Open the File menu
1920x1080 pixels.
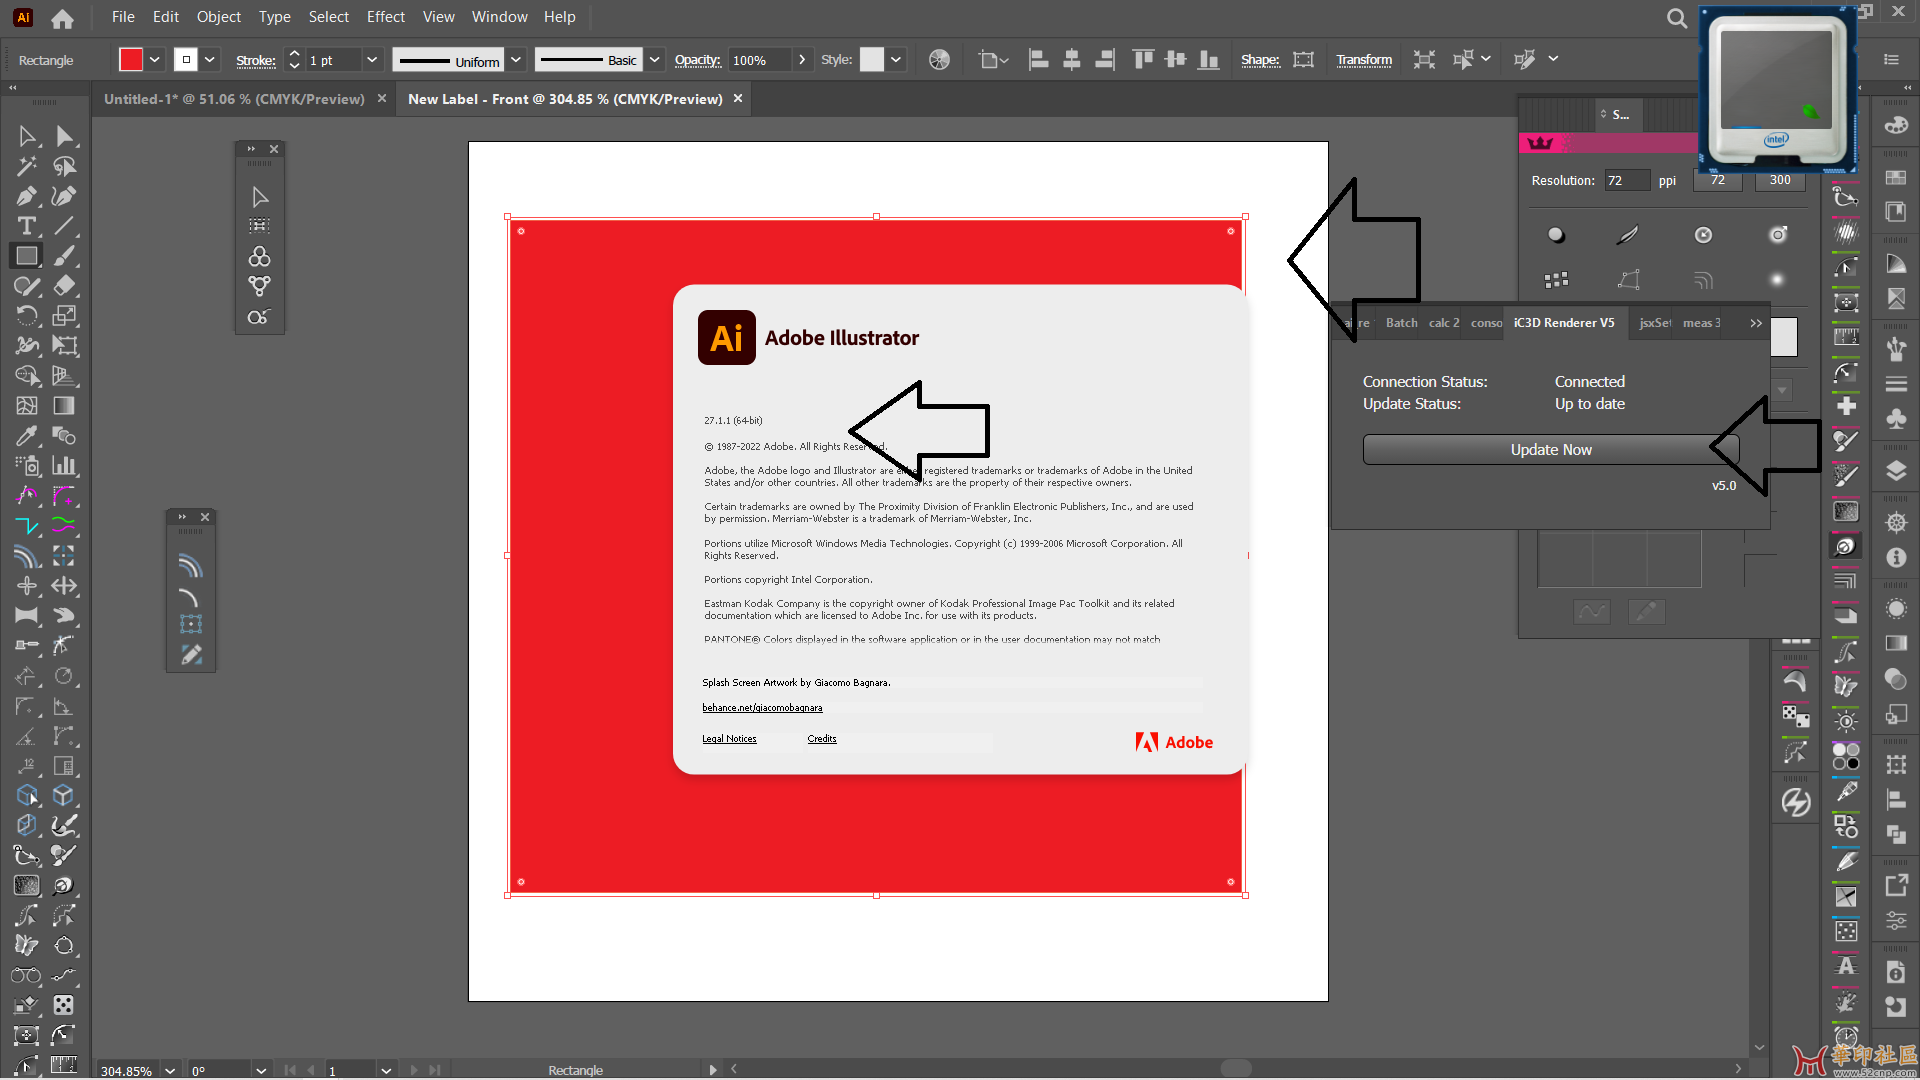[x=123, y=17]
